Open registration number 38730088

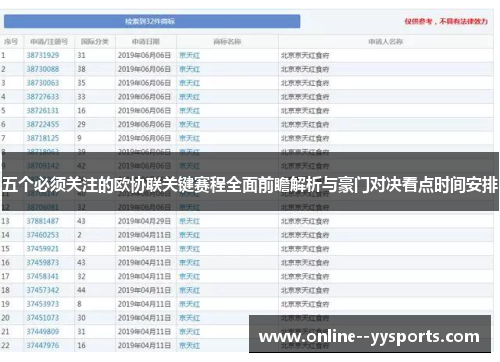43,69
